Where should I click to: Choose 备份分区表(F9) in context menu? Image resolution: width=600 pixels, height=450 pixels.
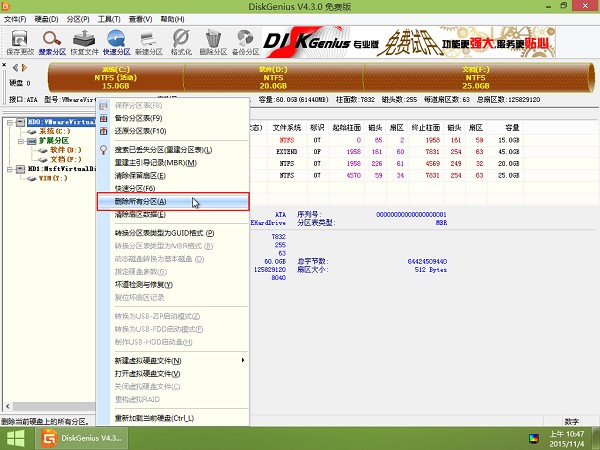pyautogui.click(x=173, y=118)
